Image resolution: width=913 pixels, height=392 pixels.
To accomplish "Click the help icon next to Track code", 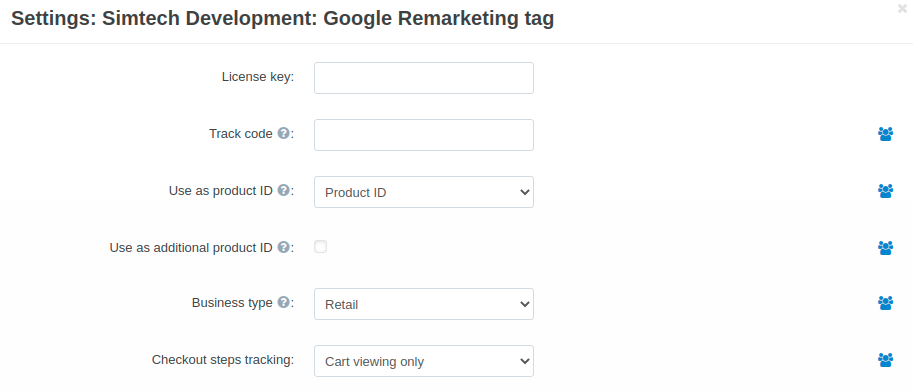I will [x=284, y=133].
